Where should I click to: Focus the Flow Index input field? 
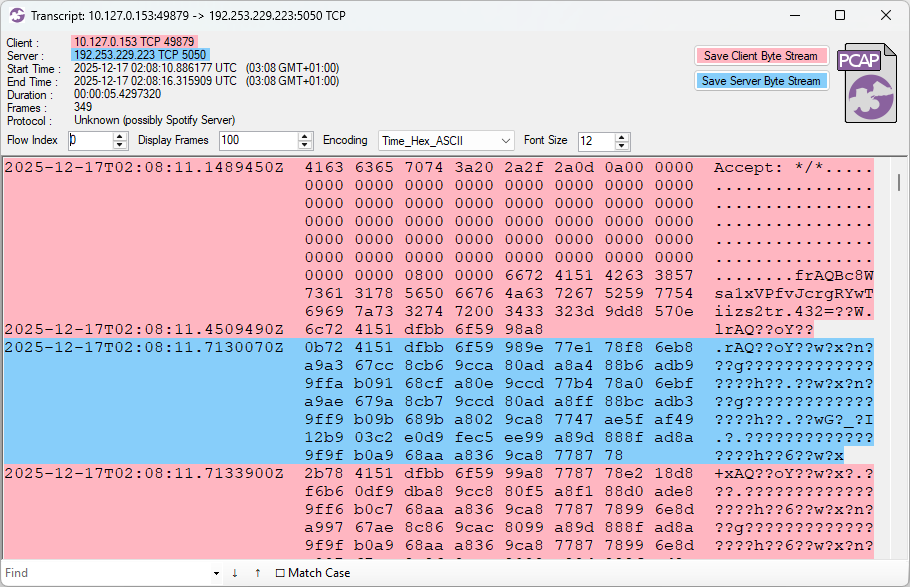tap(90, 141)
